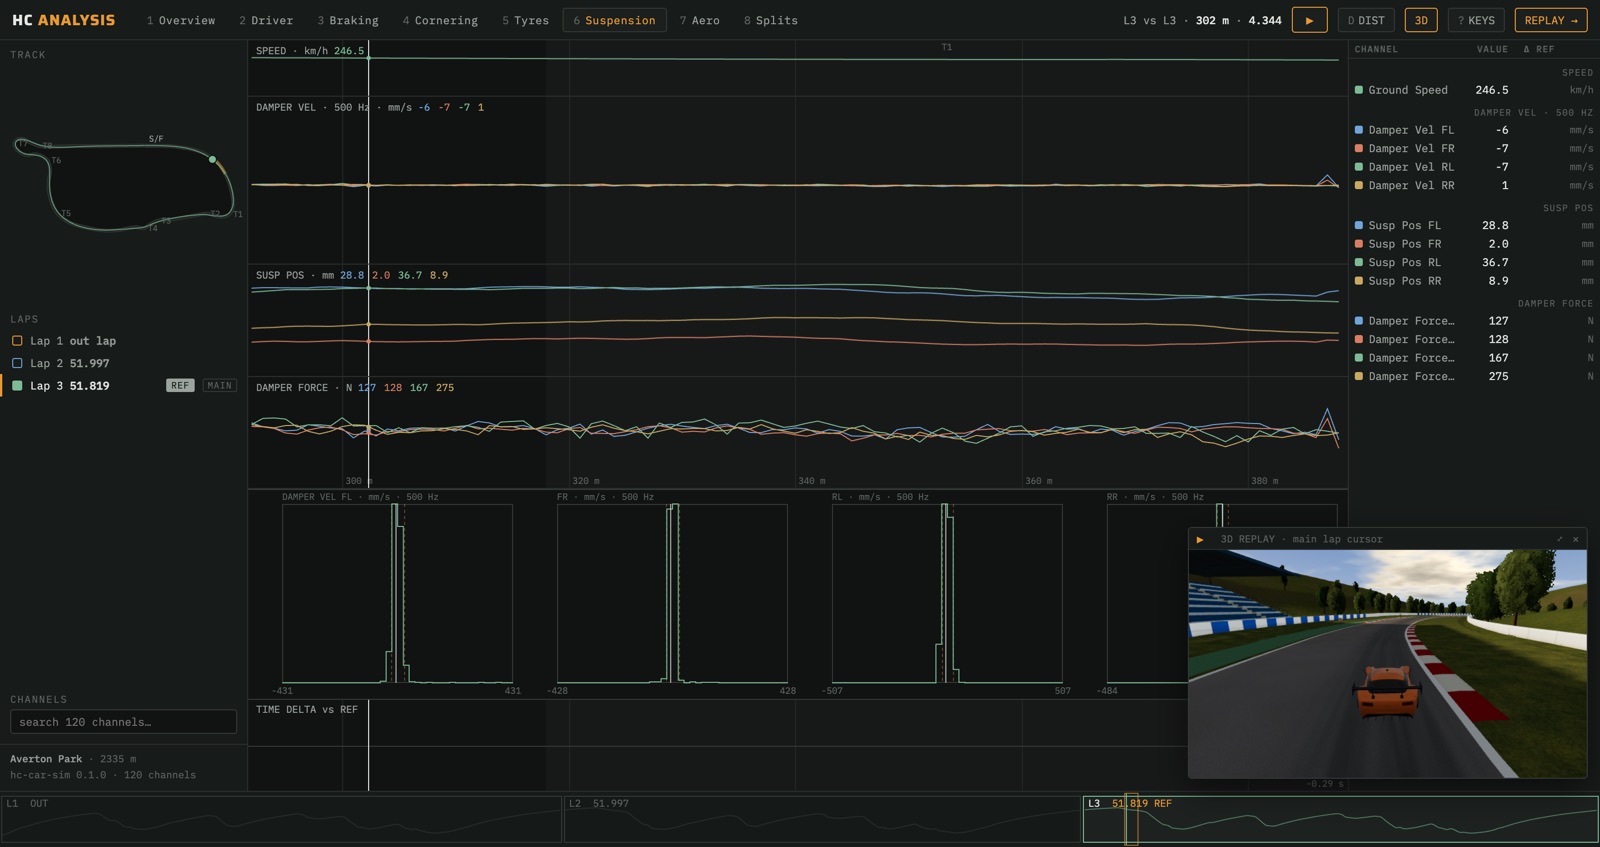
Task: Select the Susp Pos FR channel row
Action: coord(1474,244)
